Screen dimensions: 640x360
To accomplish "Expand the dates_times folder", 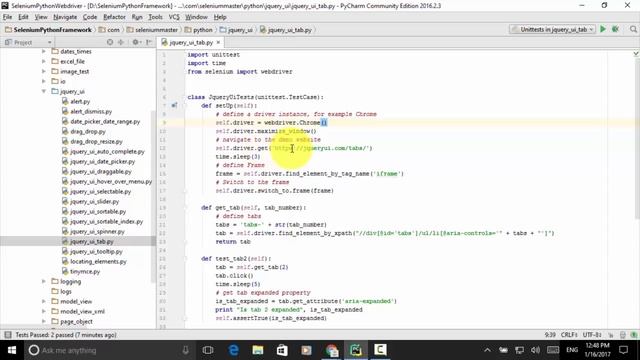I will coord(44,51).
